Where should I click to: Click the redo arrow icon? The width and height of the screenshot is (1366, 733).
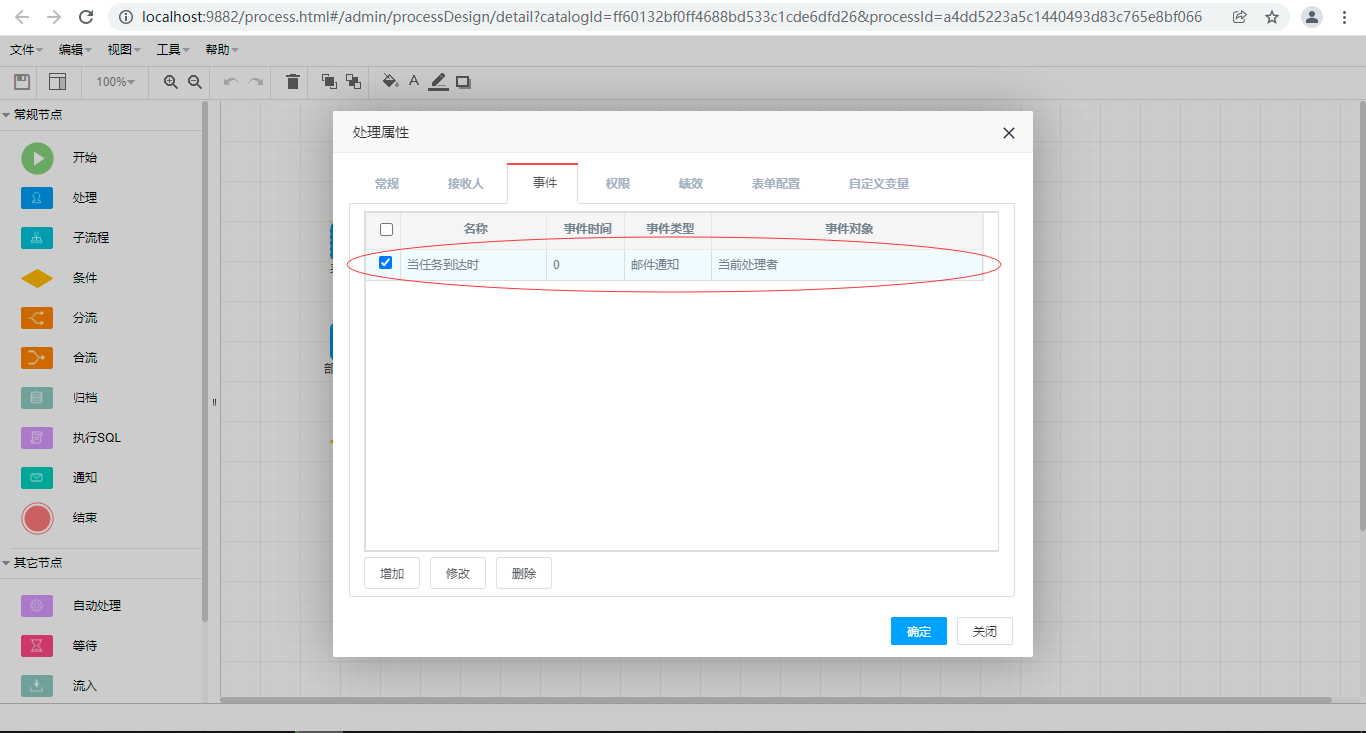pos(256,82)
